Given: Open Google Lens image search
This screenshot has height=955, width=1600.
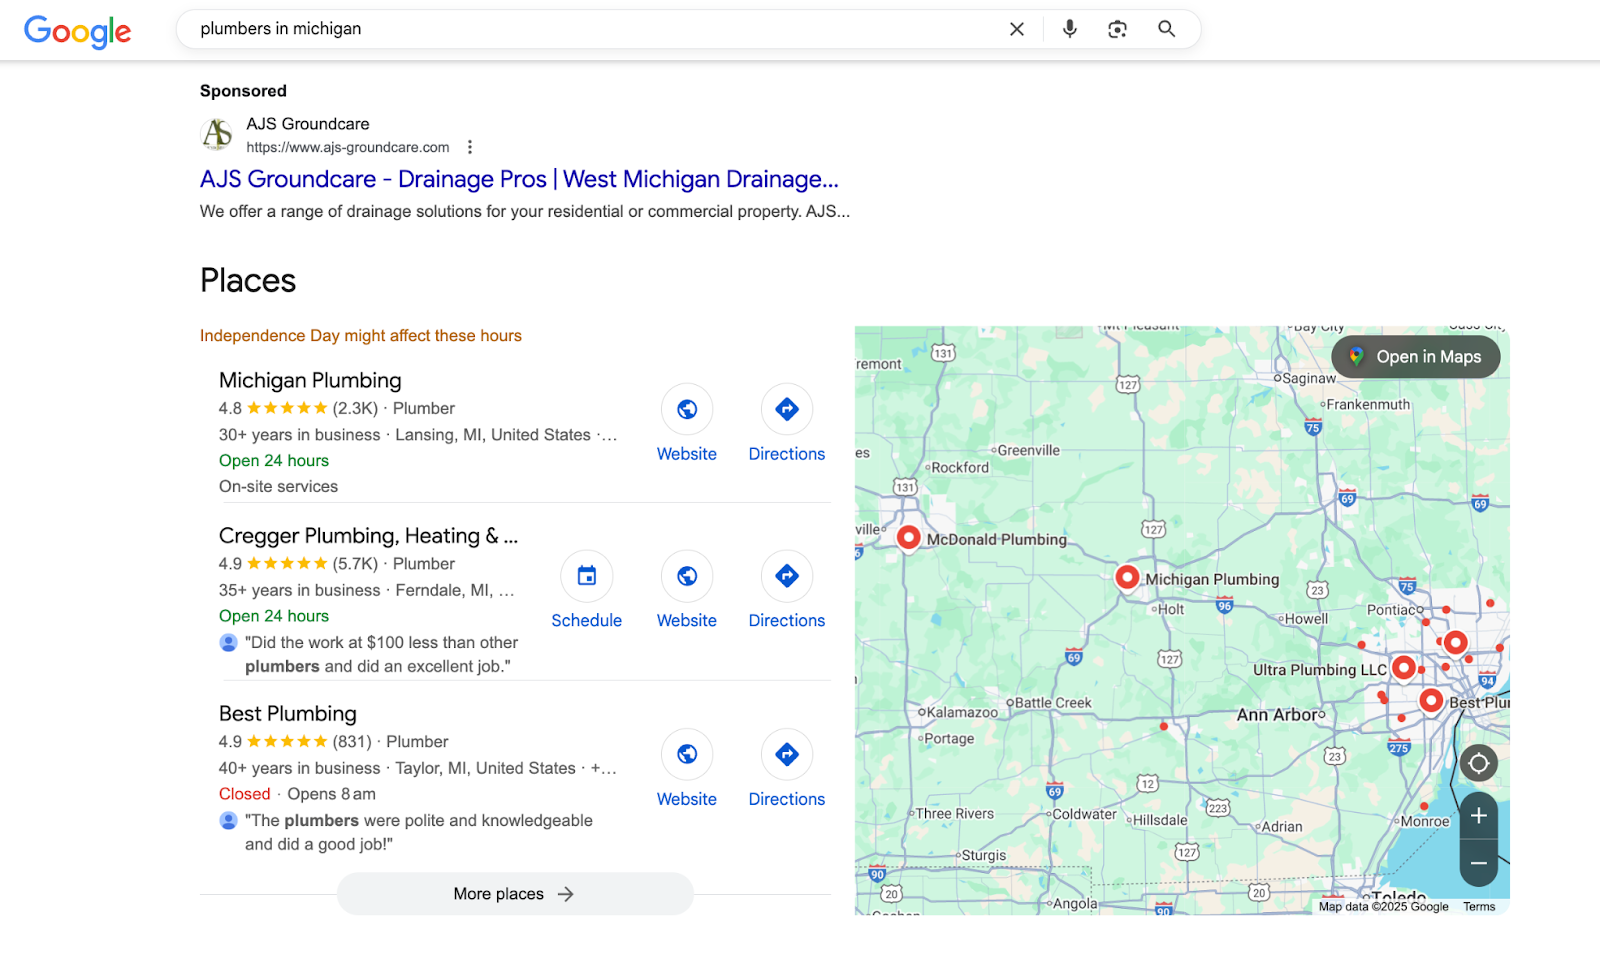Looking at the screenshot, I should pyautogui.click(x=1117, y=29).
